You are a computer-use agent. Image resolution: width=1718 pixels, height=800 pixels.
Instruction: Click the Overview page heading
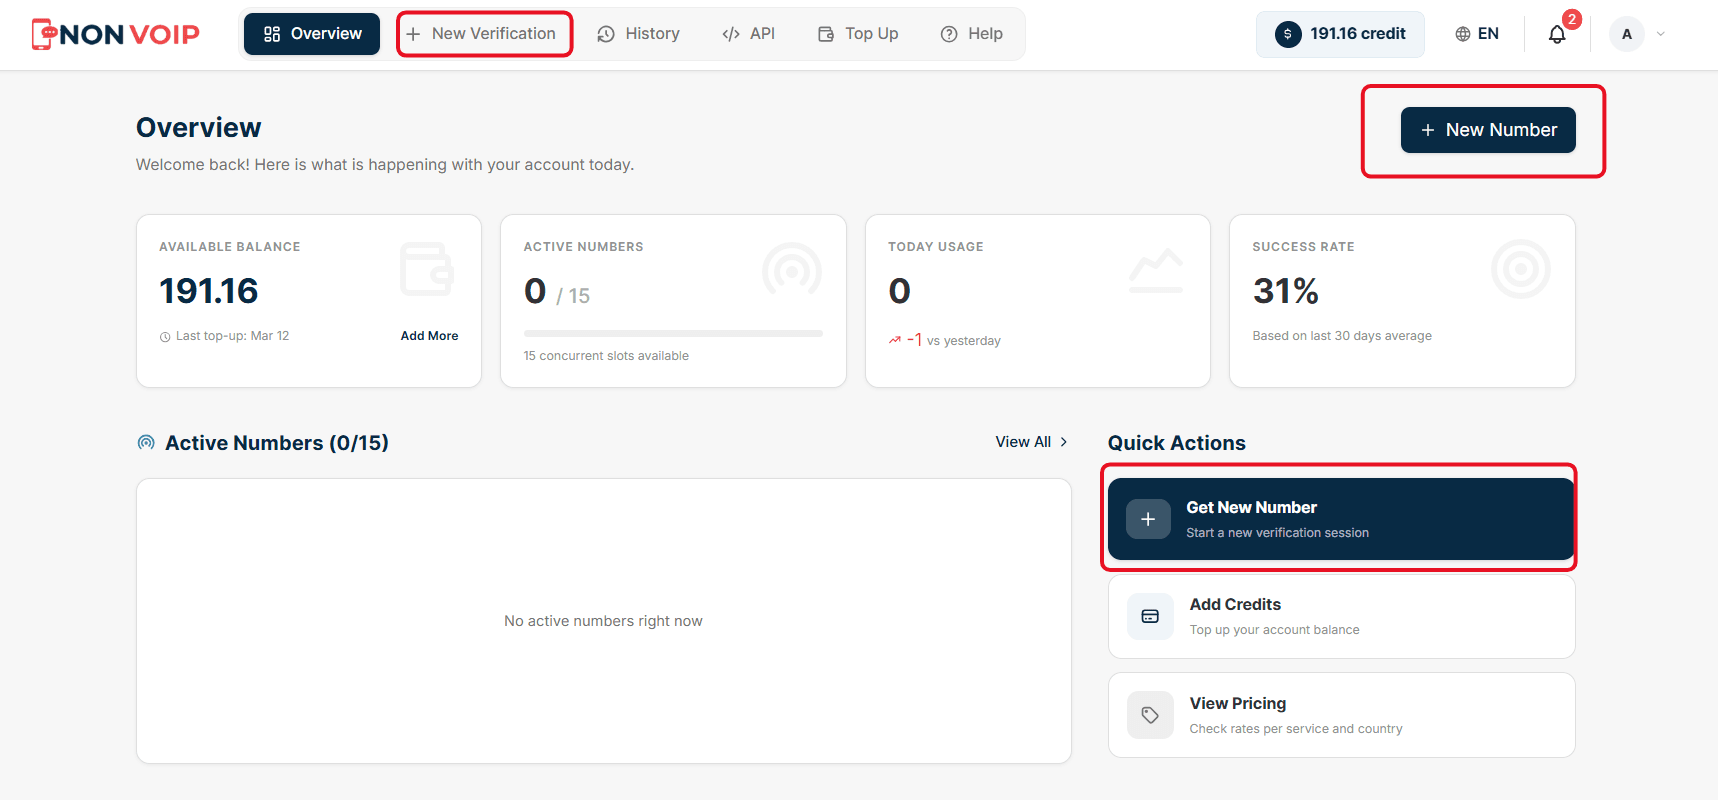point(198,128)
